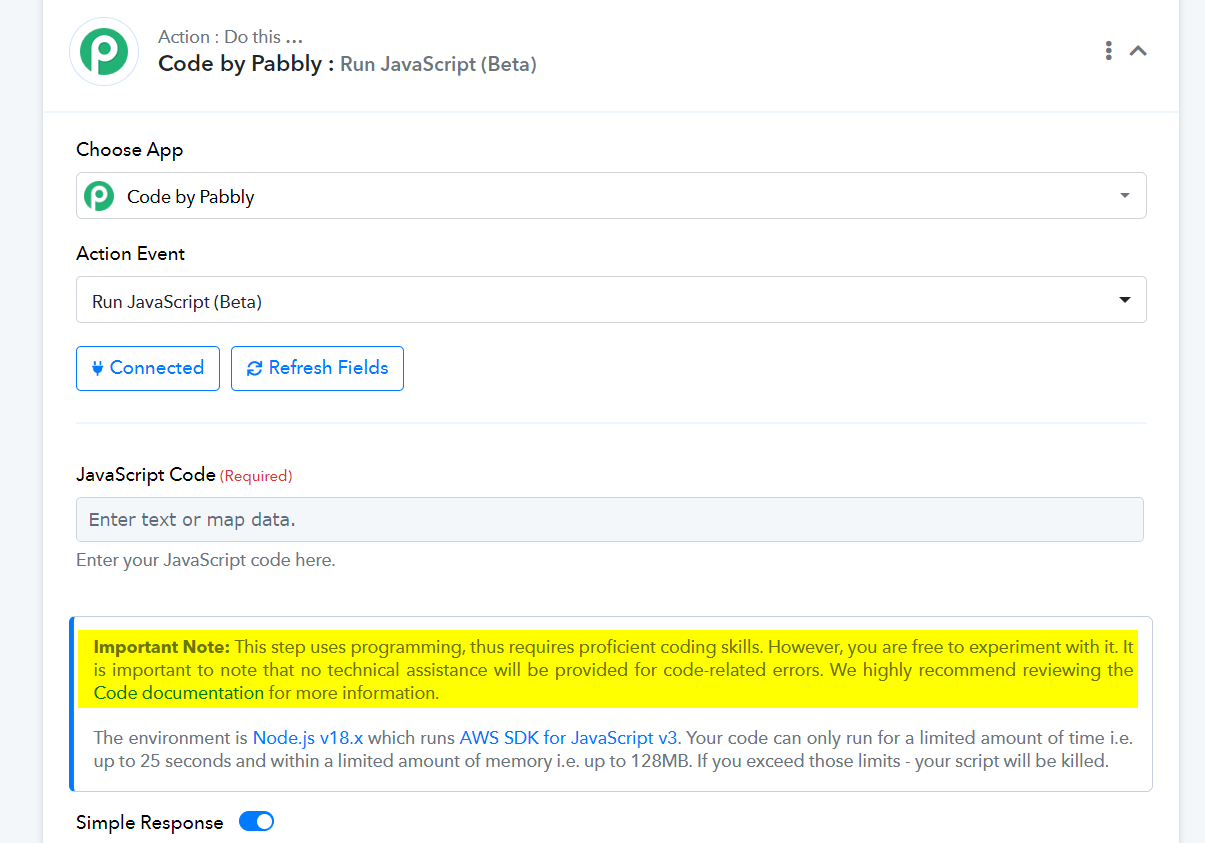Click the plug icon on Connected button
Screen dimensions: 1205x843
coord(97,368)
